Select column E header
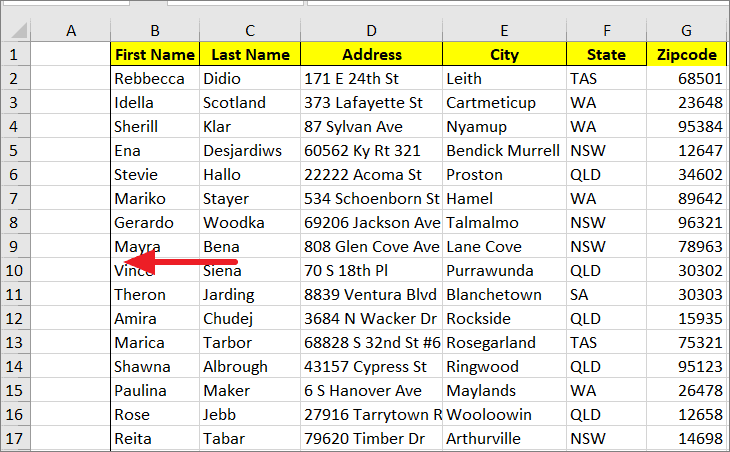730x452 pixels. 504,31
